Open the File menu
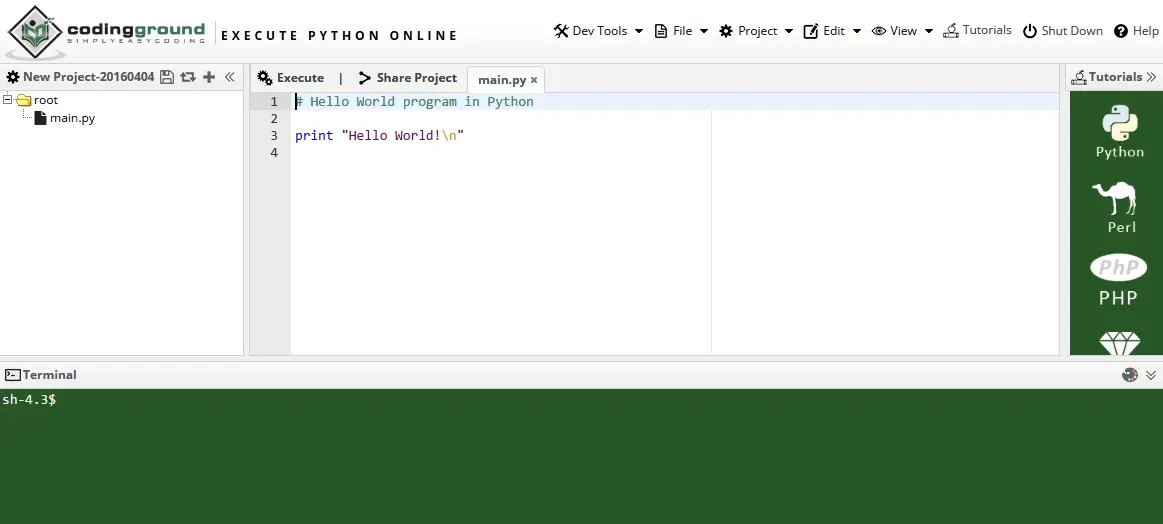 (682, 31)
